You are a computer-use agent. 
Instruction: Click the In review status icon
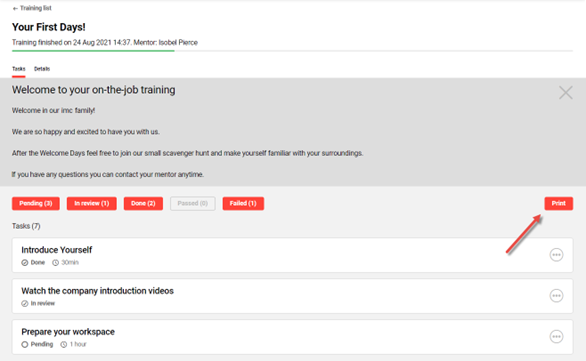(25, 303)
